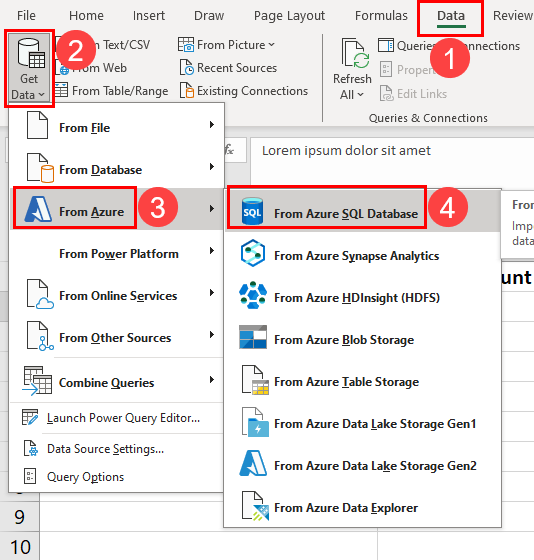Open the Get Data dropdown button
This screenshot has height=560, width=534.
tap(29, 68)
